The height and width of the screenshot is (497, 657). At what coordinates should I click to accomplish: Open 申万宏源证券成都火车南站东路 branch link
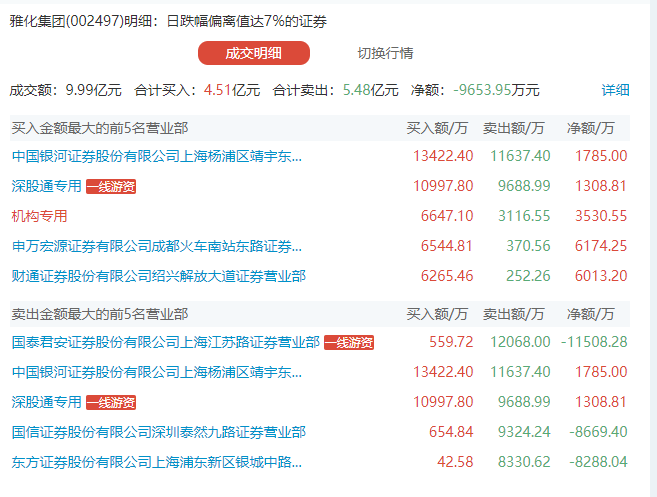click(157, 246)
